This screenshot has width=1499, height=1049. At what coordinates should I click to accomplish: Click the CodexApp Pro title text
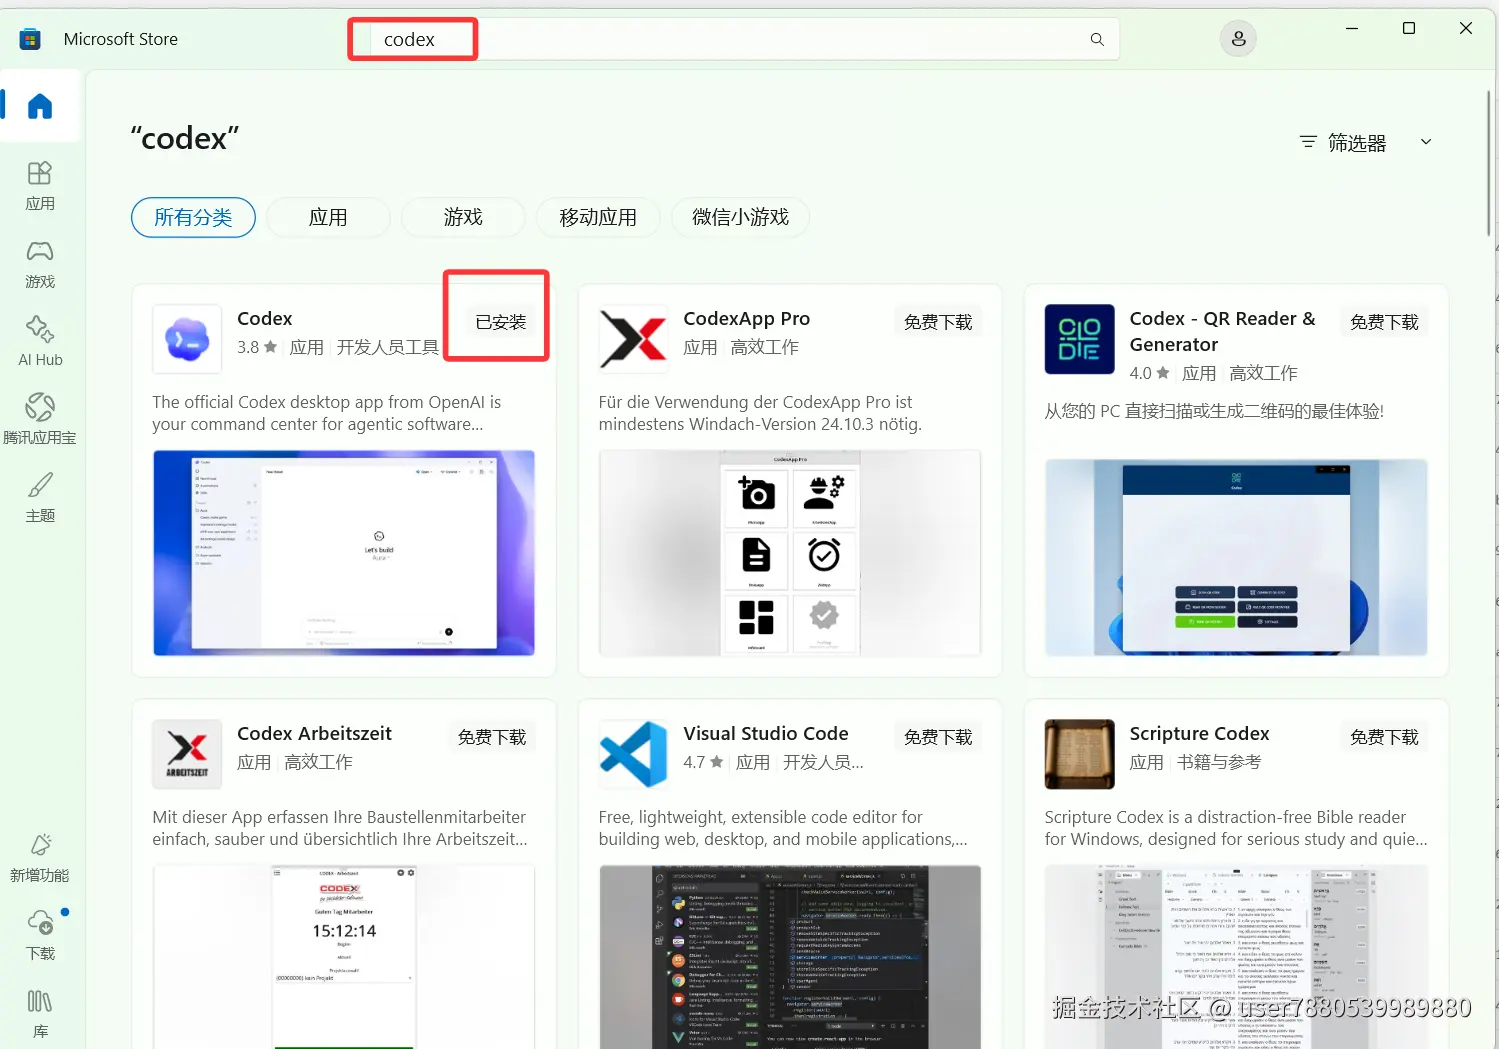click(747, 319)
